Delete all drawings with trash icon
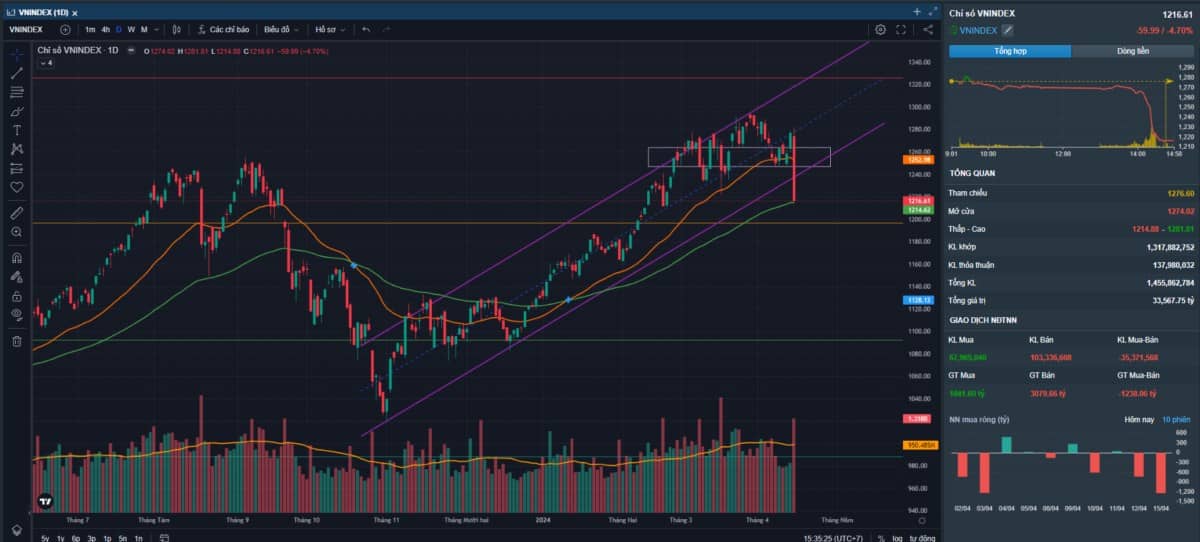This screenshot has width=1200, height=542. (x=17, y=341)
